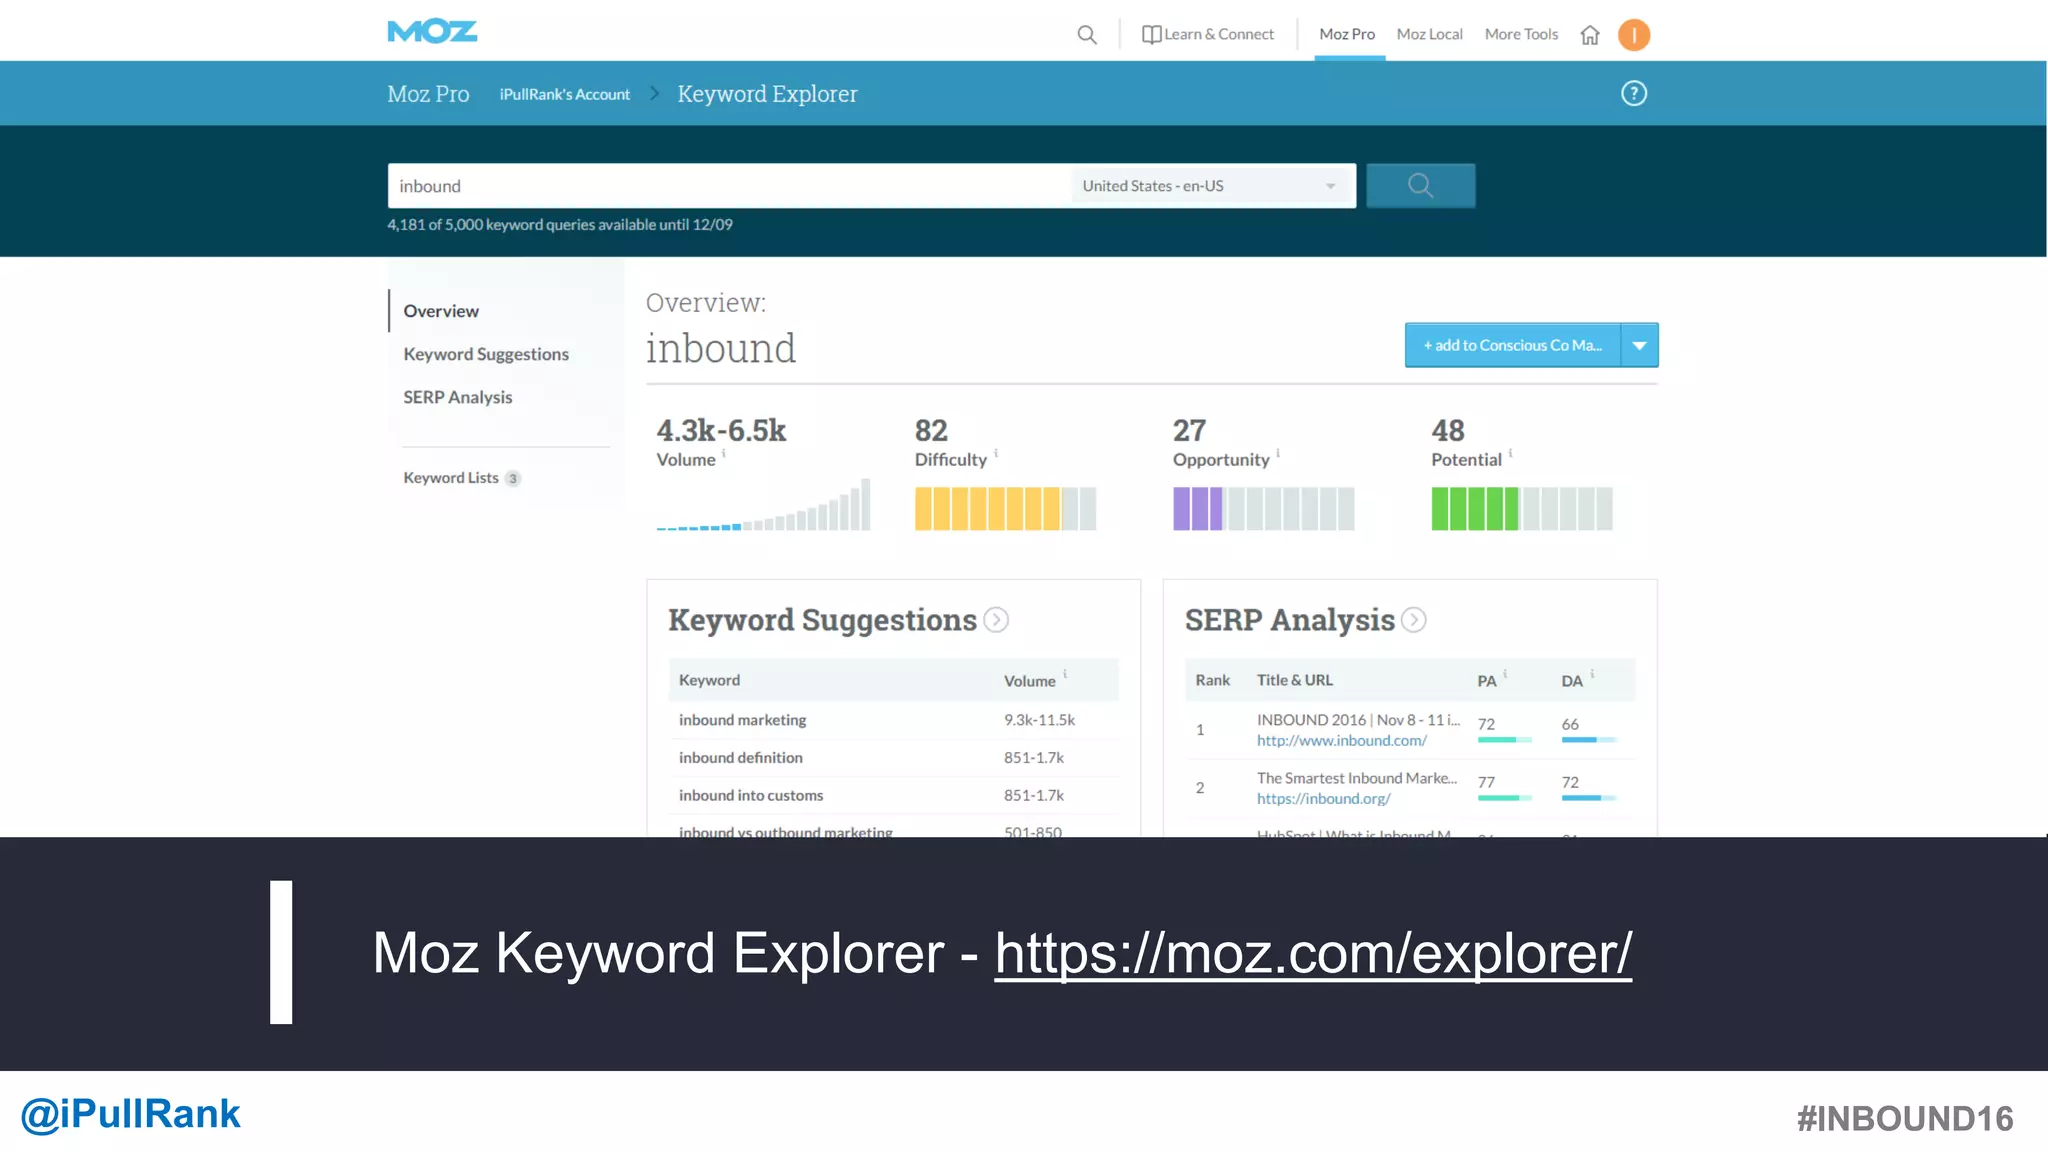Open Keyword Lists in the sidebar
This screenshot has height=1152, width=2048.
click(462, 478)
